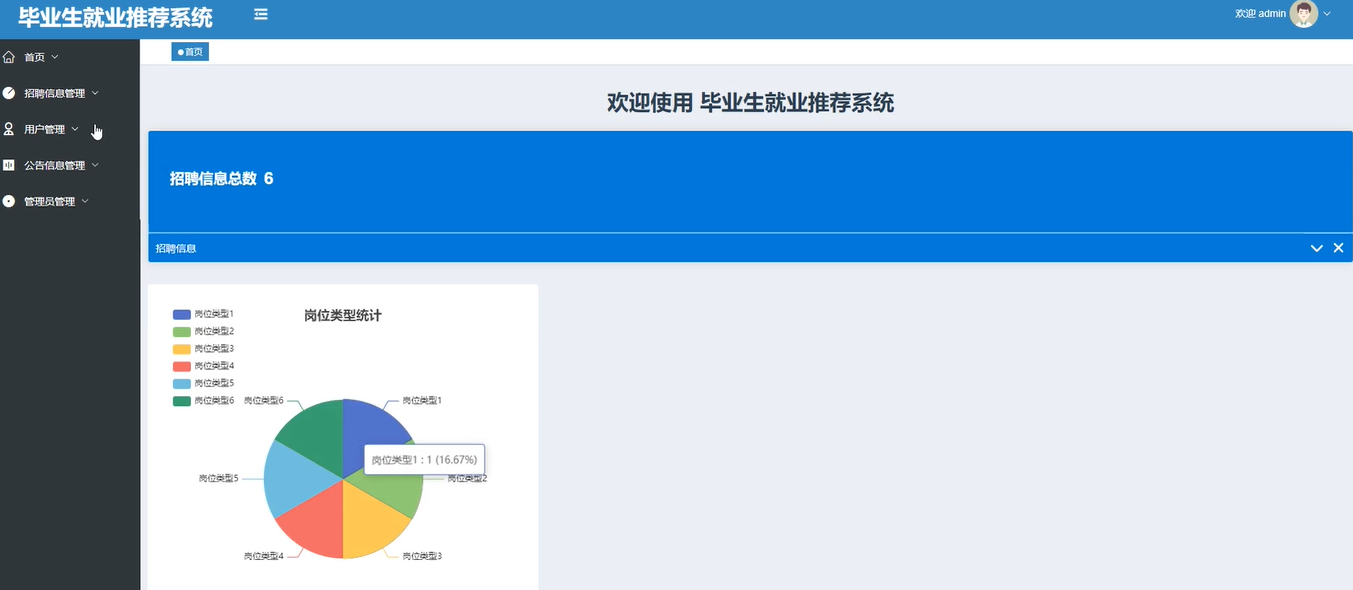The width and height of the screenshot is (1353, 590).
Task: Click the 岗位类型5 pie chart label
Action: [x=218, y=478]
